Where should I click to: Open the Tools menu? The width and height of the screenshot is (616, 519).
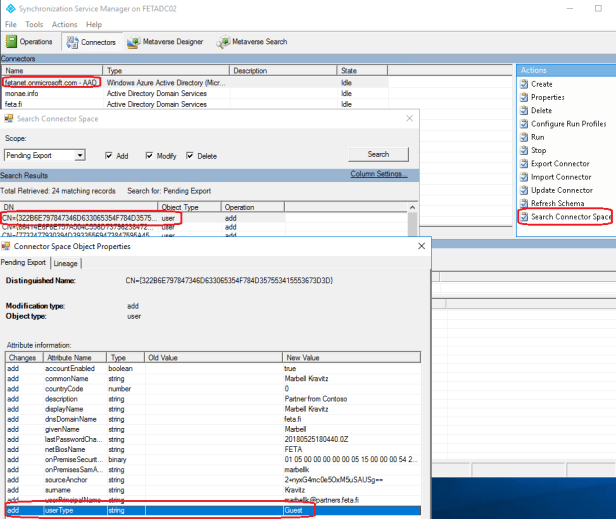tap(34, 24)
